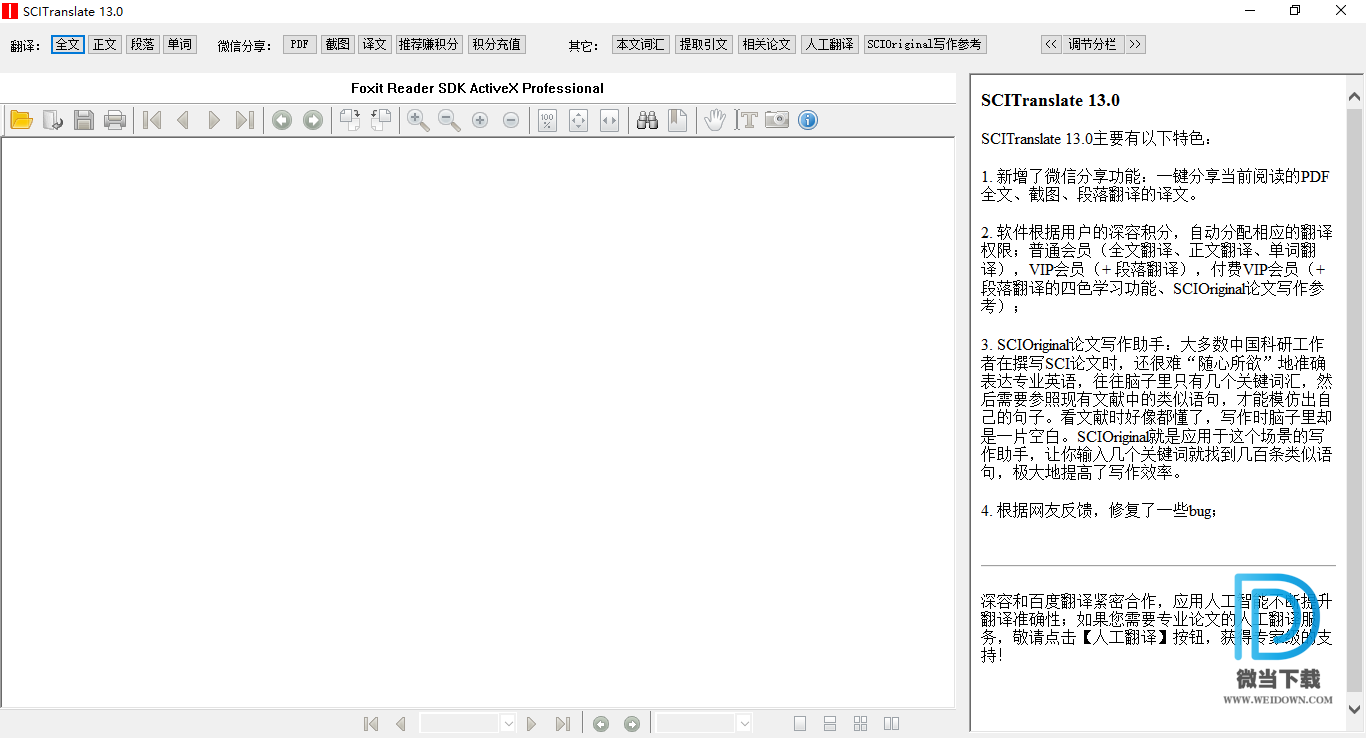
Task: Click the bookmark panel icon
Action: (678, 120)
